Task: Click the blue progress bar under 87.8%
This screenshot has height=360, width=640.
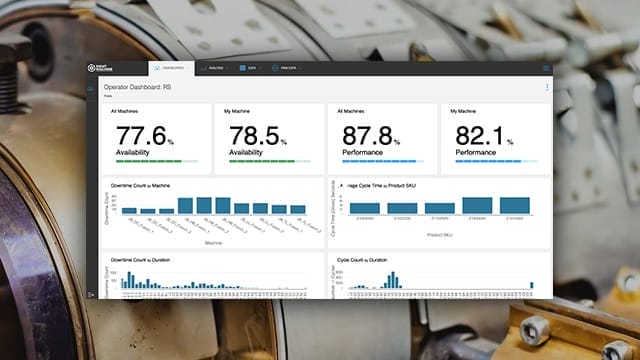Action: [383, 161]
